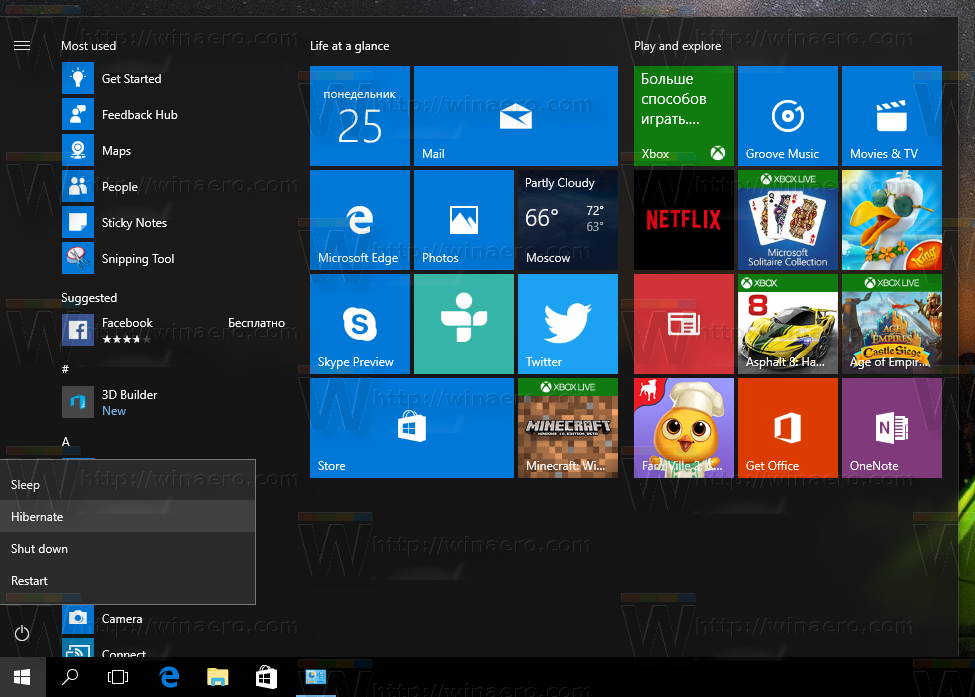Open the Get Started app
The height and width of the screenshot is (697, 975).
click(174, 79)
